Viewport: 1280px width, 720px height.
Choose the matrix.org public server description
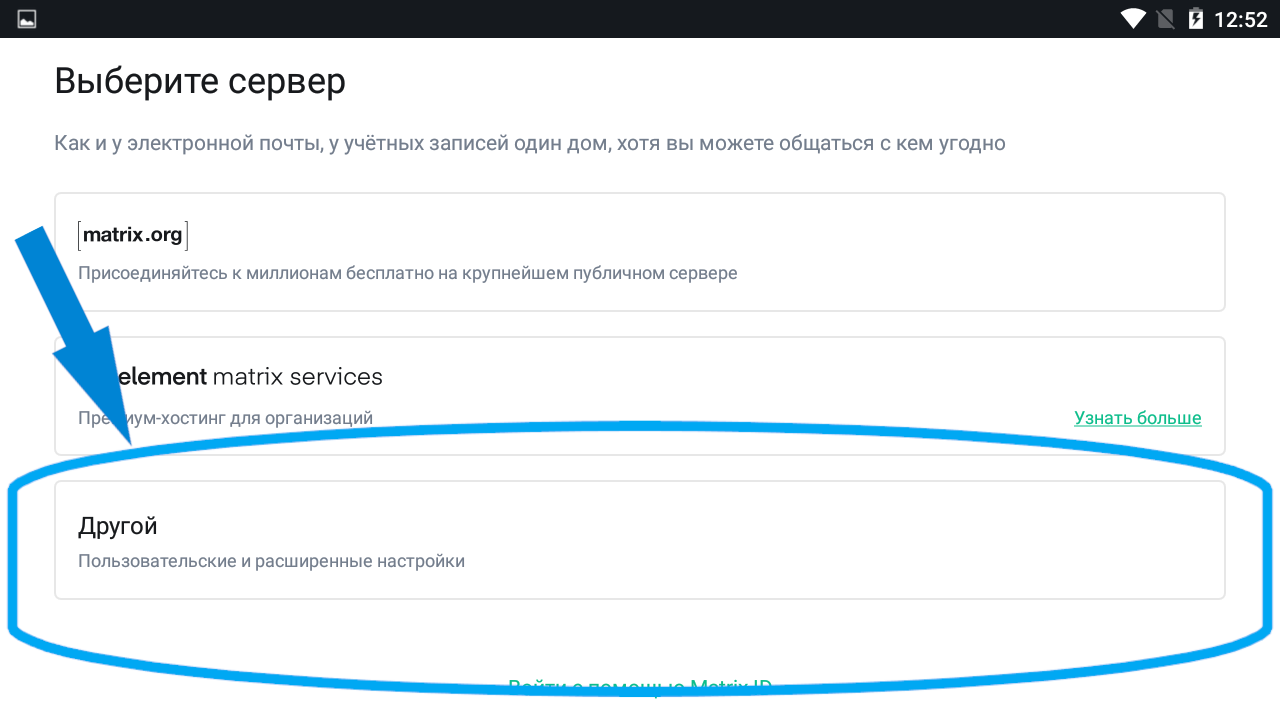click(x=408, y=273)
